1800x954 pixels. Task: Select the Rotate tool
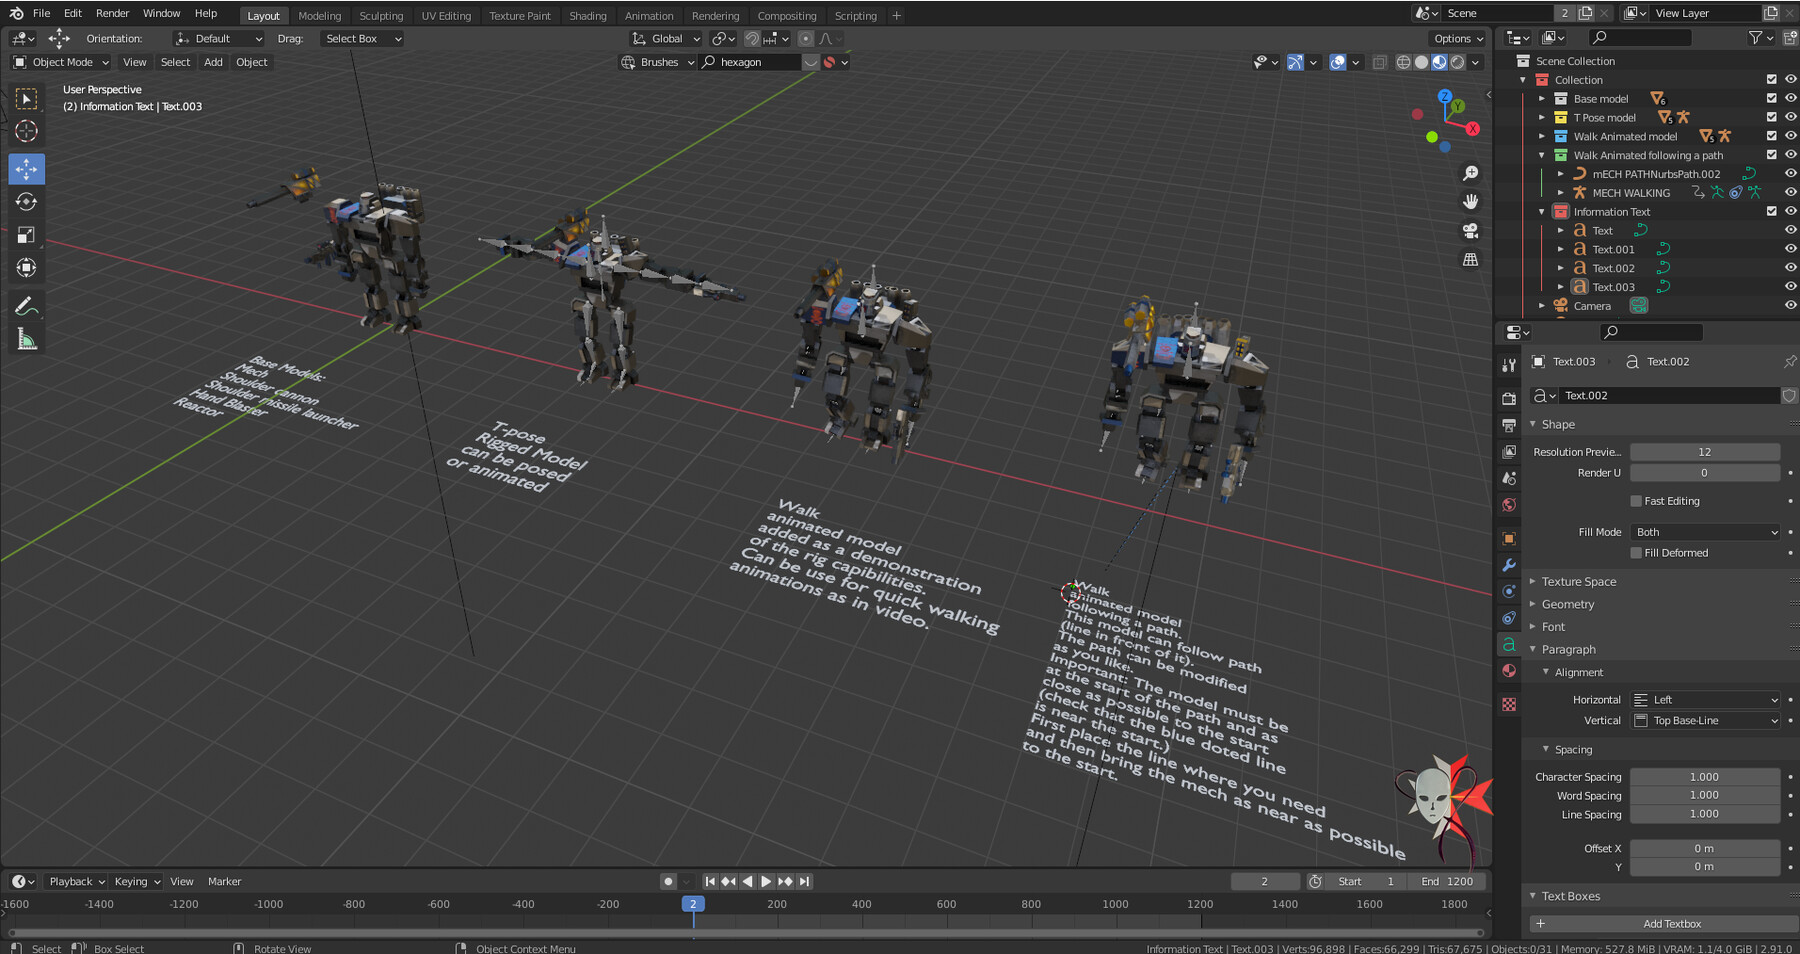26,201
